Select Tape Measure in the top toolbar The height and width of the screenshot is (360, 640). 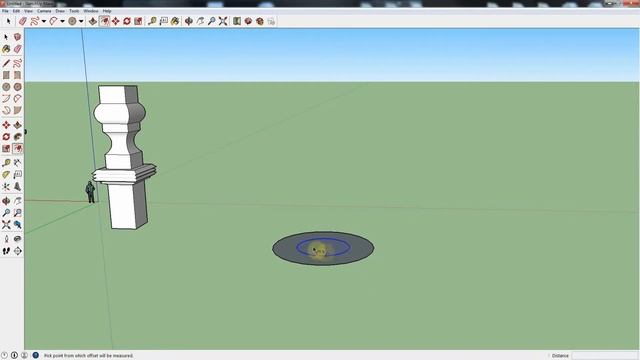point(152,21)
